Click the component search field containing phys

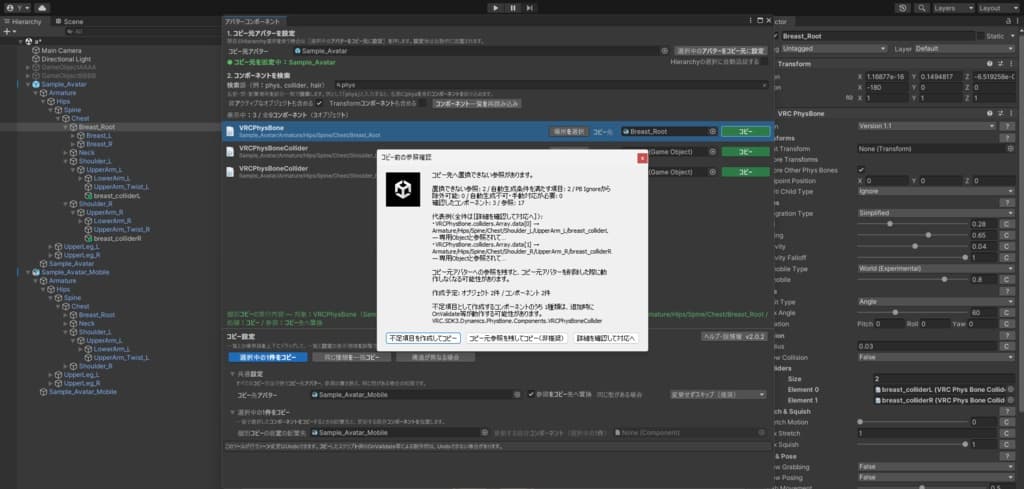(551, 85)
